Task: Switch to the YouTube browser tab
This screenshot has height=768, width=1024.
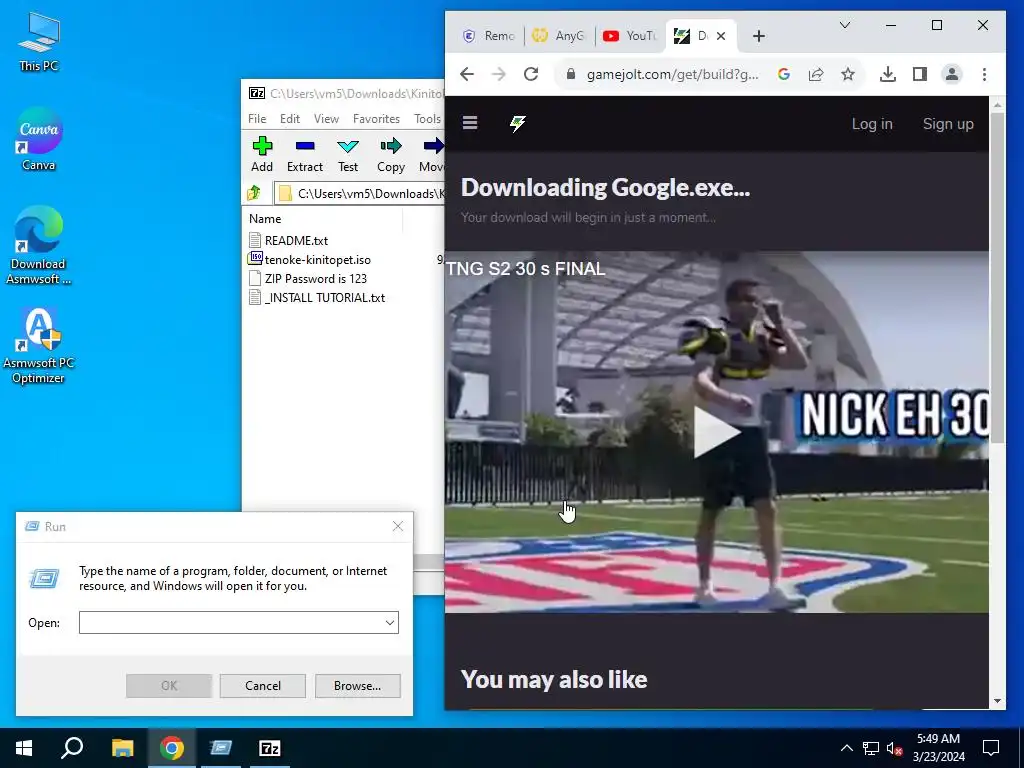Action: point(629,36)
